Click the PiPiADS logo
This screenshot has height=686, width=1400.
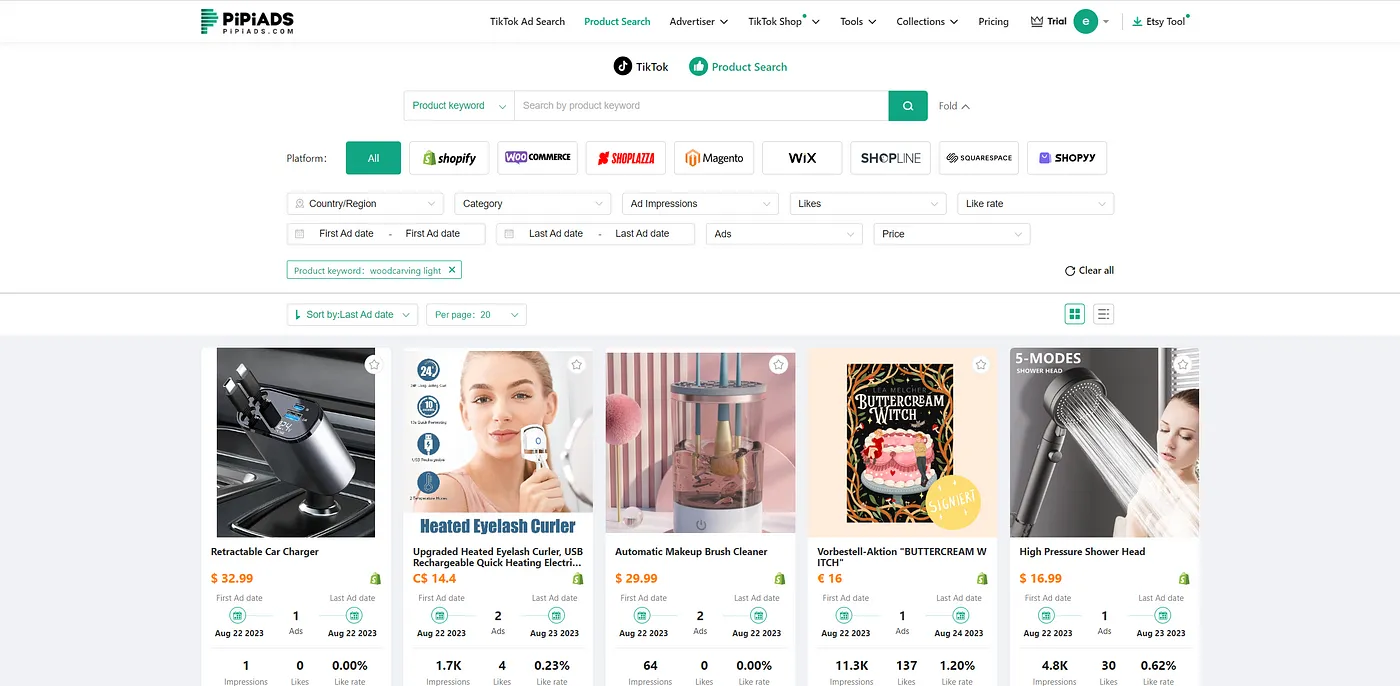coord(247,21)
